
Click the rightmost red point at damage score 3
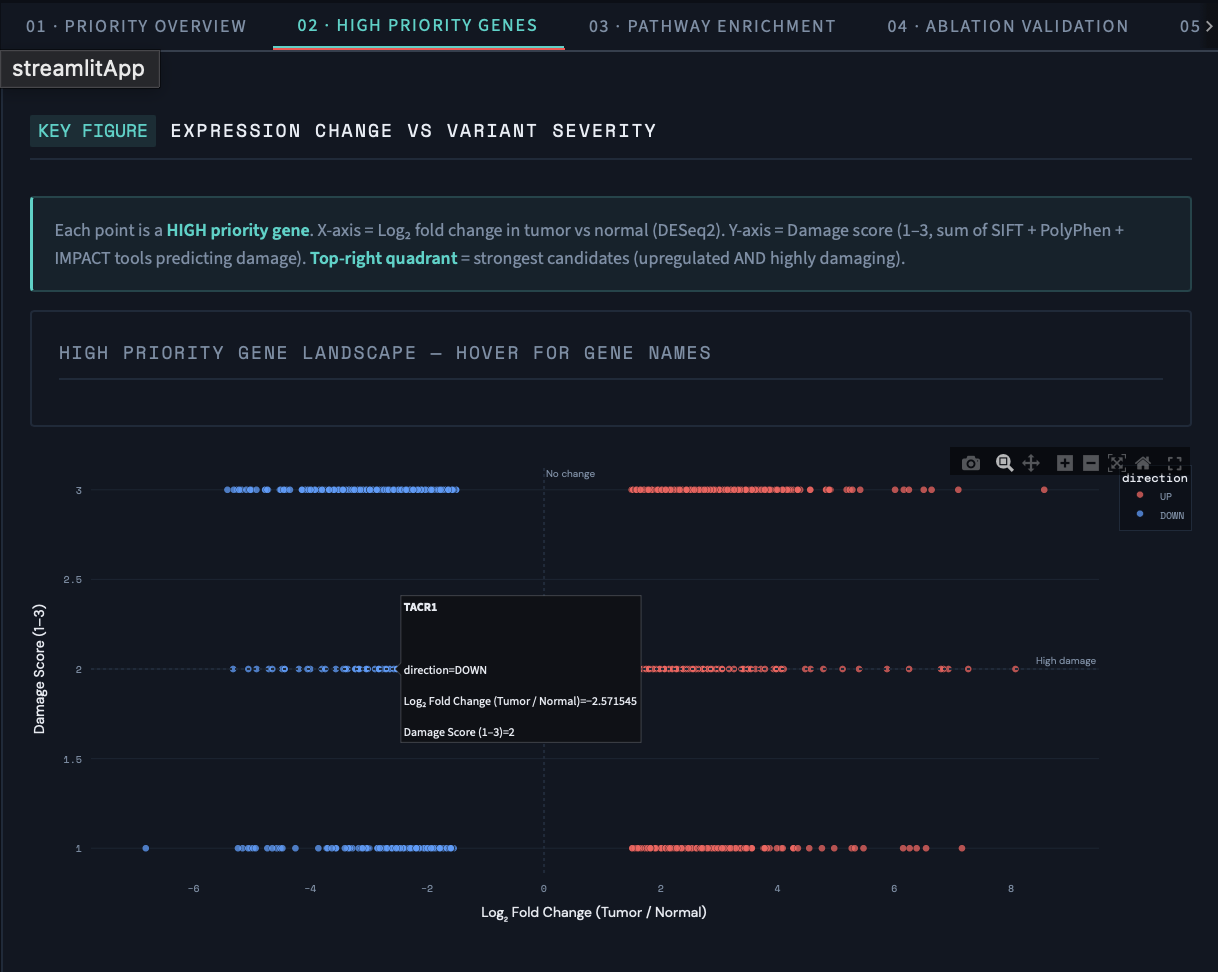1044,490
